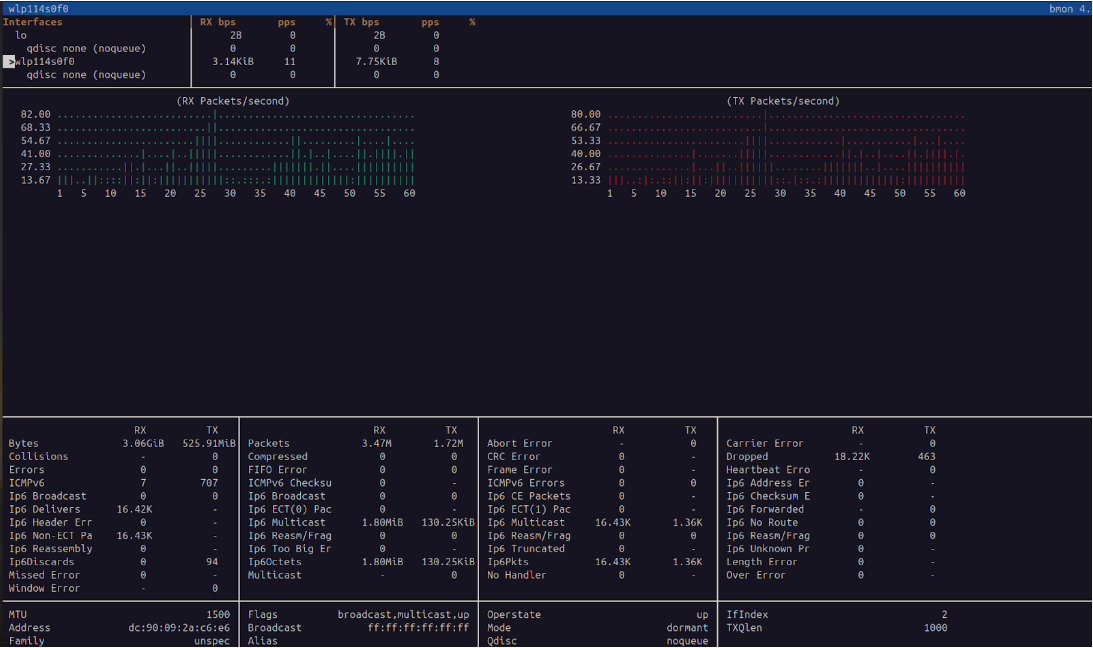The height and width of the screenshot is (648, 1093).
Task: Click the Ip6 No Route label
Action: point(762,523)
